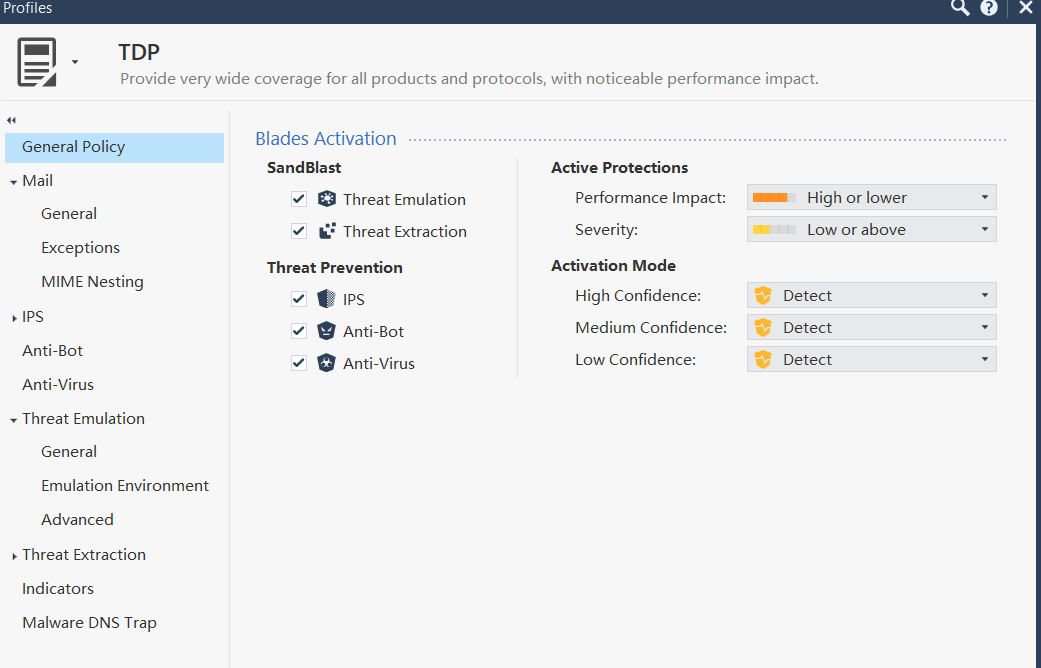Click the TDP profile document icon

point(36,62)
